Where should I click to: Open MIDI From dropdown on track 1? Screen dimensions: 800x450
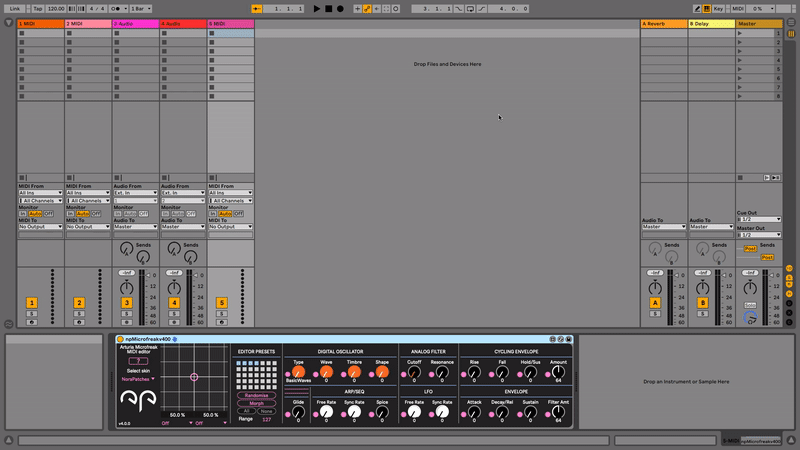(40, 193)
